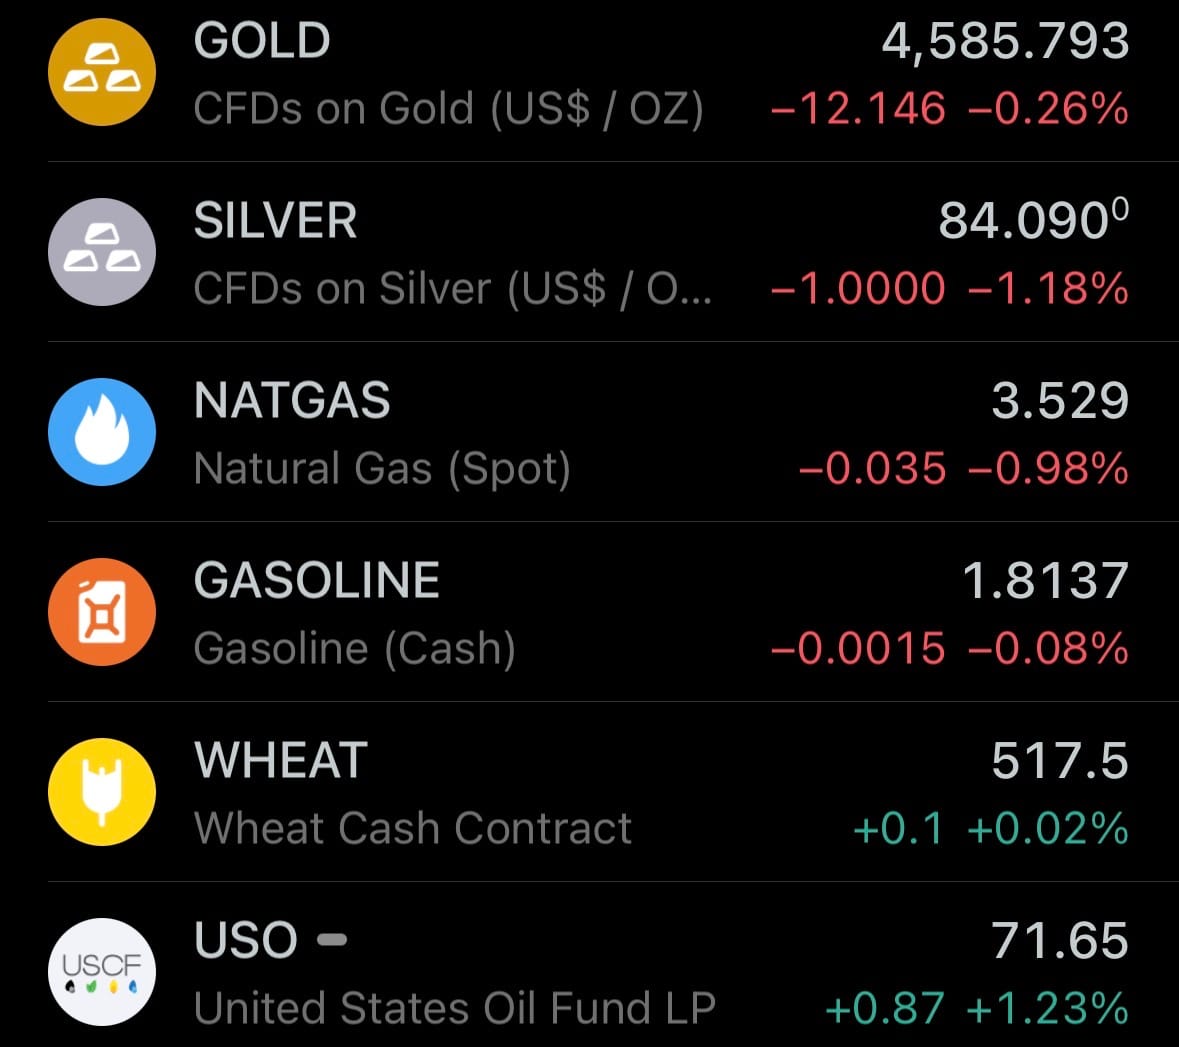Click the gold price 4,585.793
Viewport: 1179px width, 1047px height.
[x=1005, y=41]
